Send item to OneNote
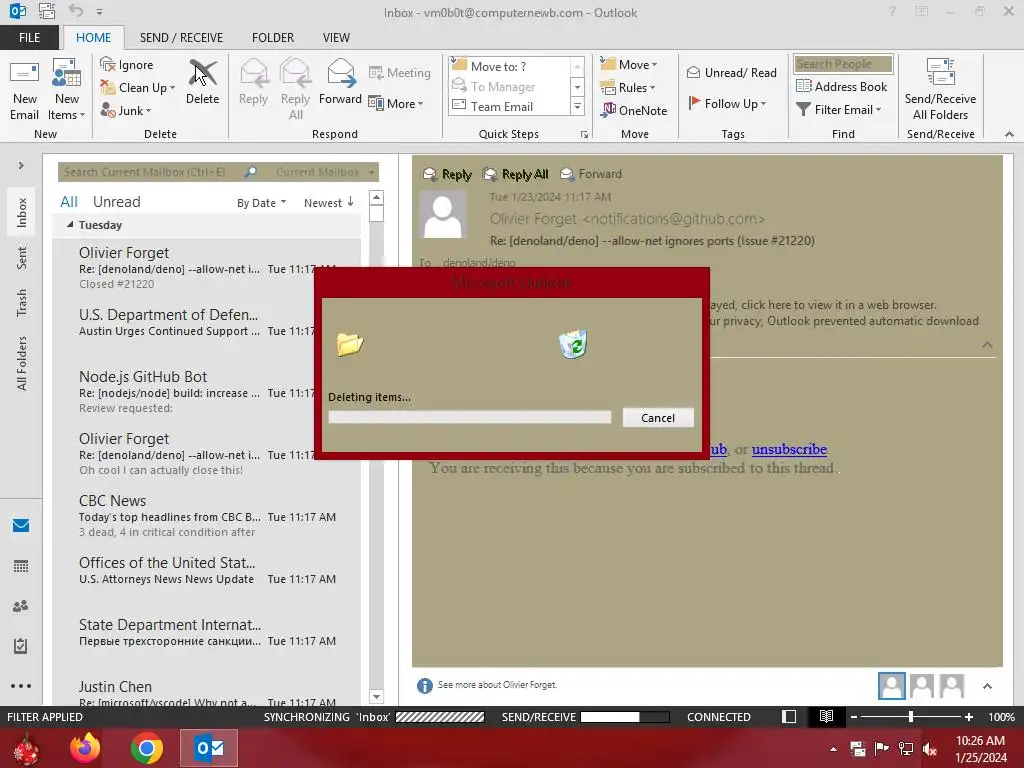Screen dimensions: 1024x768 click(634, 110)
